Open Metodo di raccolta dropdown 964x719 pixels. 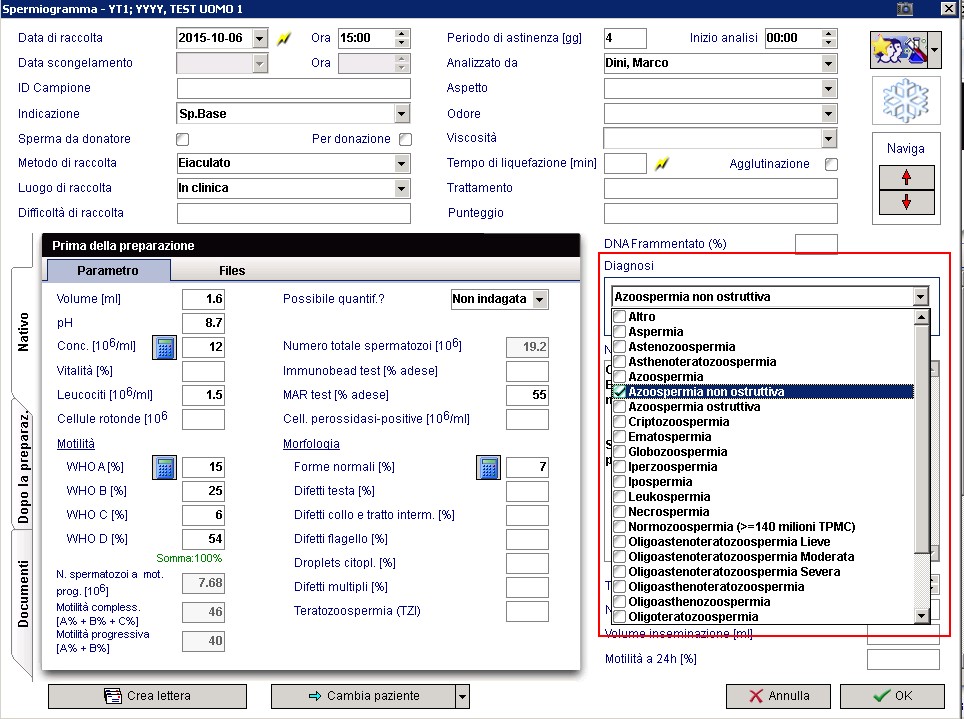coord(401,164)
